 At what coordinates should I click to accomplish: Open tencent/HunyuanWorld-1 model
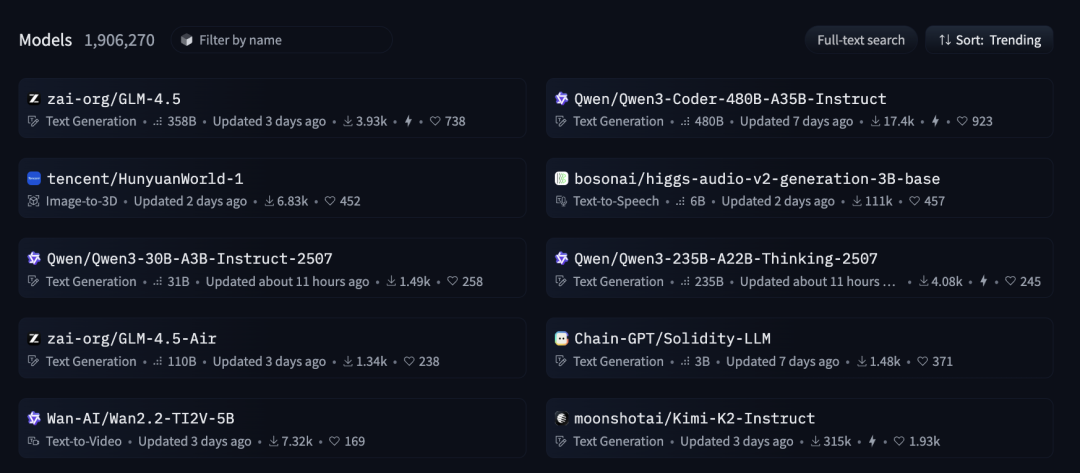click(272, 188)
